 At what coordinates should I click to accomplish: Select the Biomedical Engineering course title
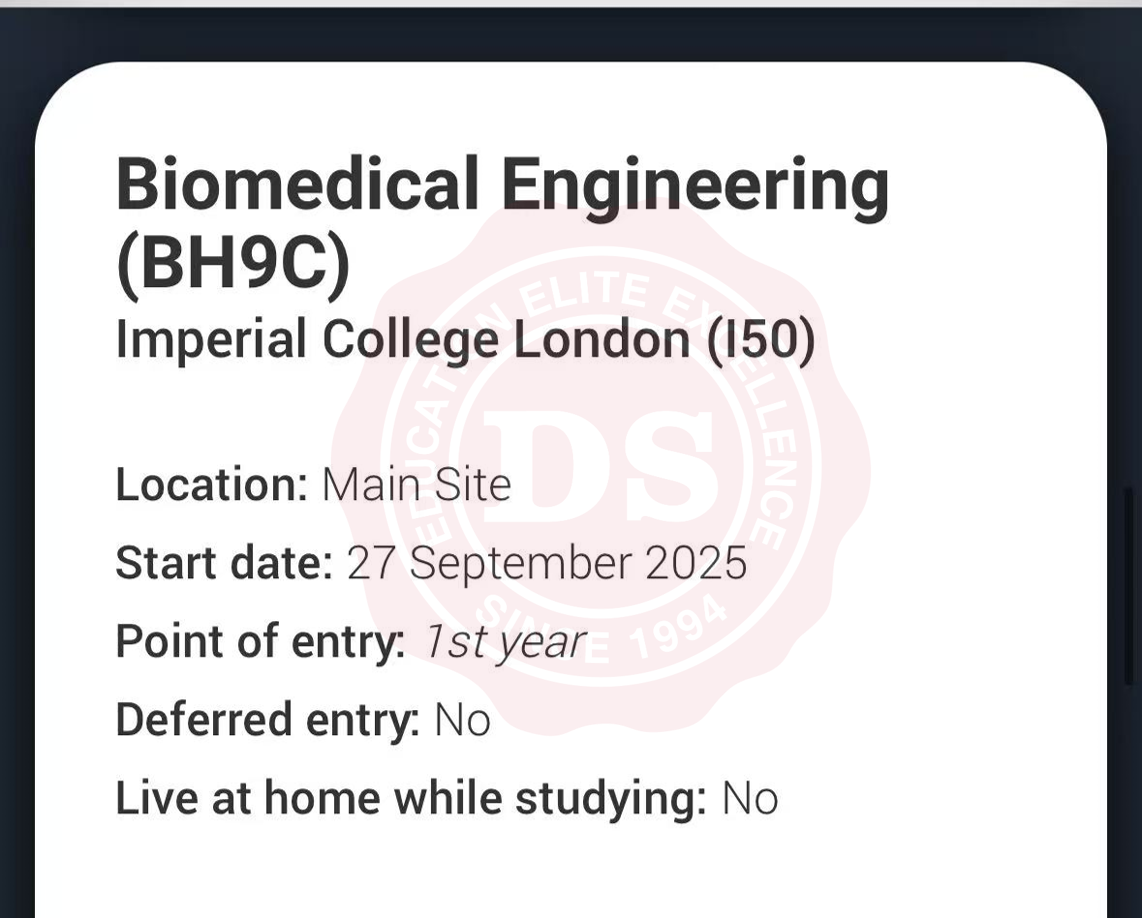coord(502,187)
